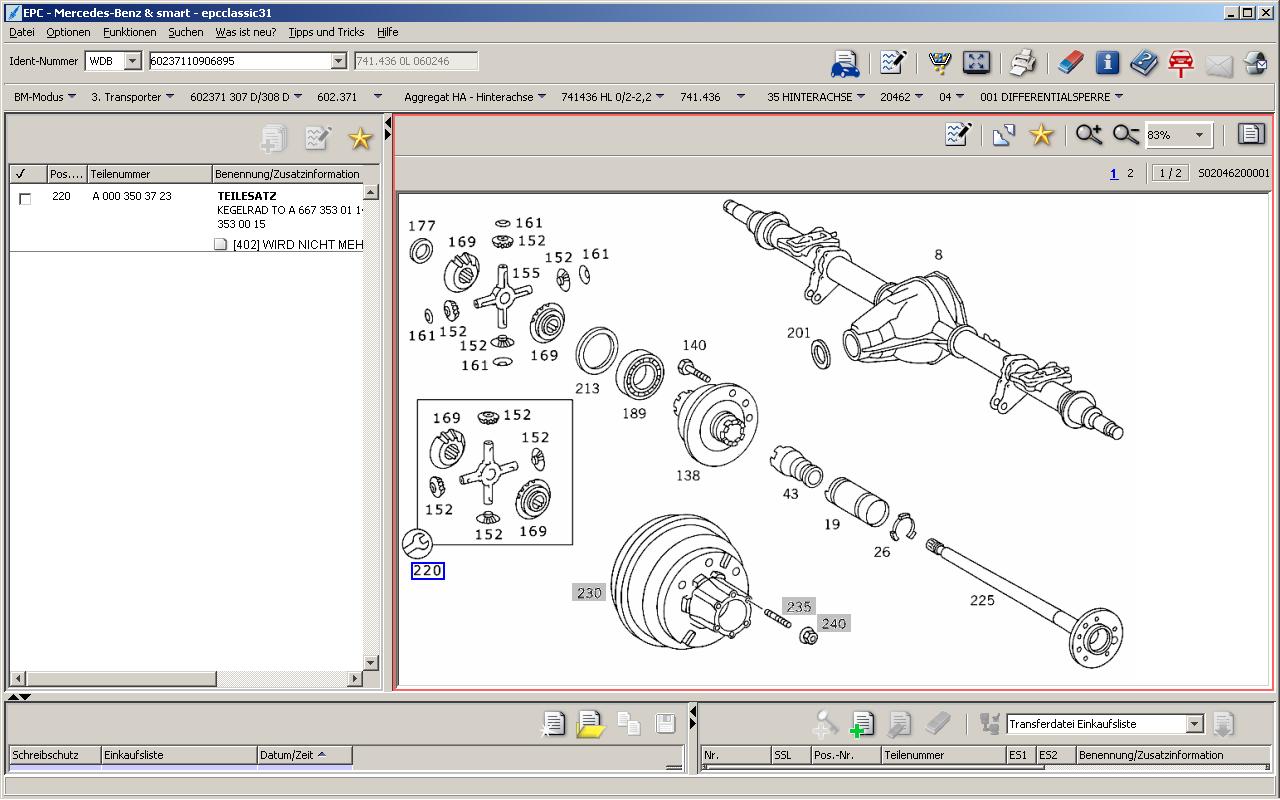Click the eraser icon in top toolbar
This screenshot has width=1280, height=800.
tap(1070, 63)
